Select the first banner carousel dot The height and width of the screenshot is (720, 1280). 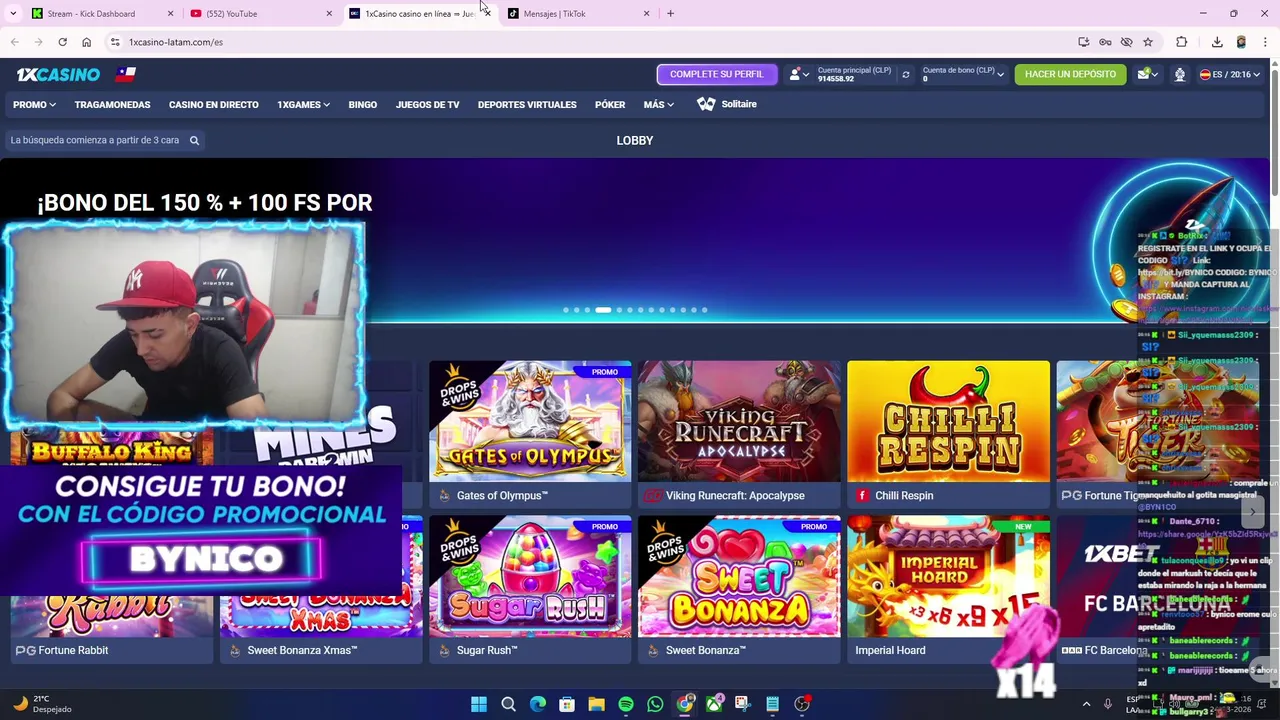pyautogui.click(x=565, y=310)
